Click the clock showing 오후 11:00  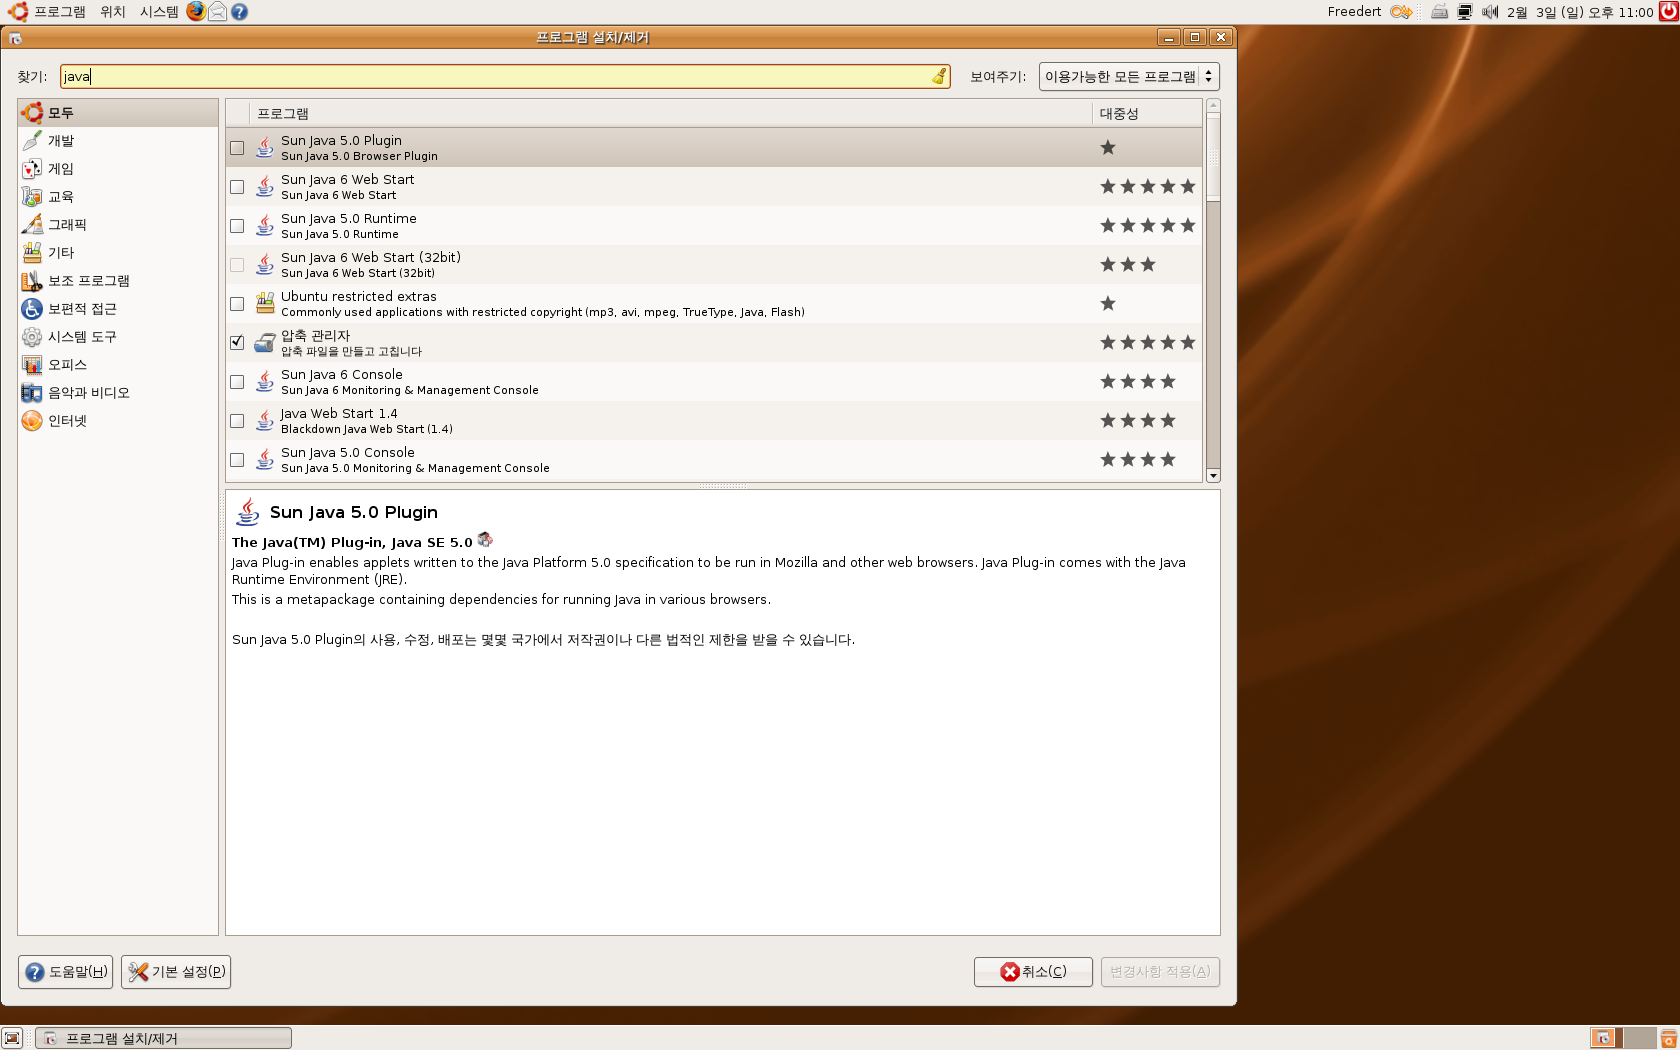1580,12
